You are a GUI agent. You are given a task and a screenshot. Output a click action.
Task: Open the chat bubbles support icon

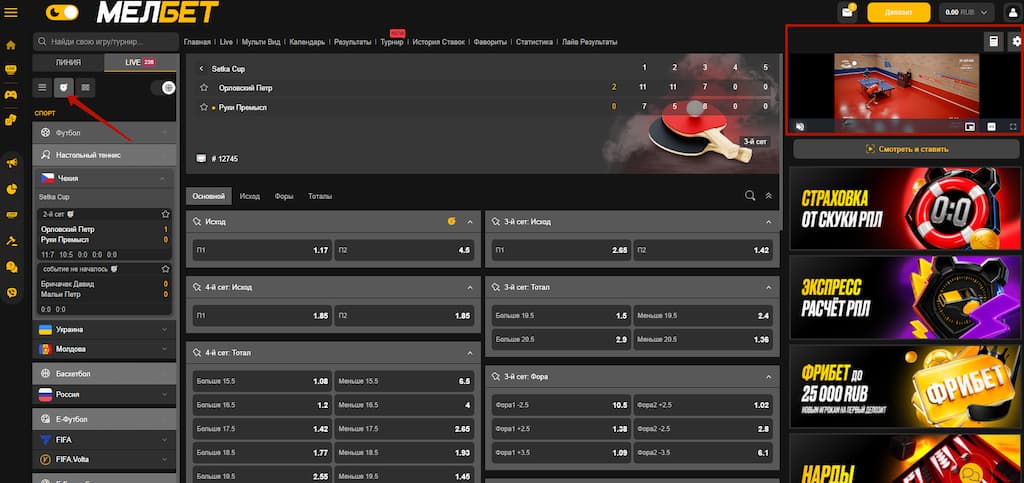point(10,266)
